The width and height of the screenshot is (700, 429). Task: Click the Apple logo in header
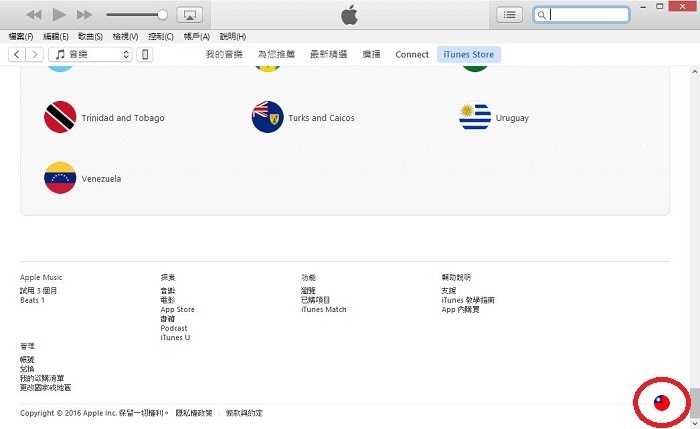[x=350, y=15]
